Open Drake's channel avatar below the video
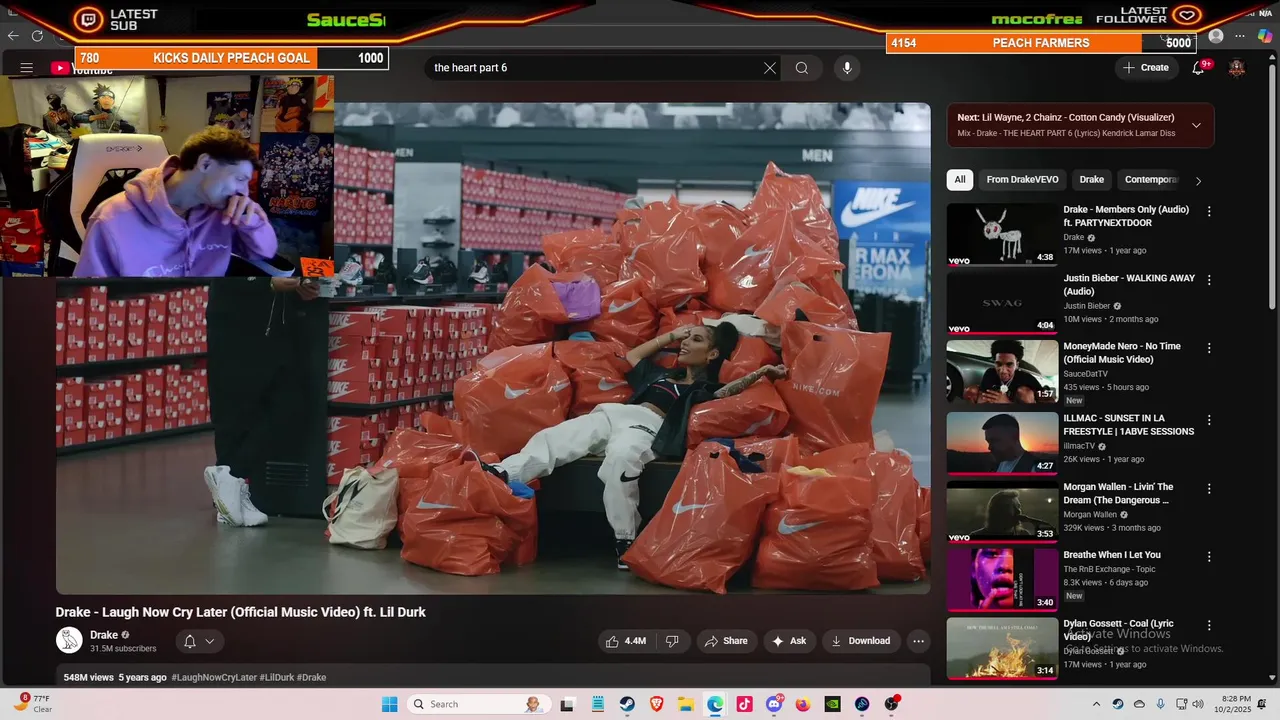 (69, 641)
